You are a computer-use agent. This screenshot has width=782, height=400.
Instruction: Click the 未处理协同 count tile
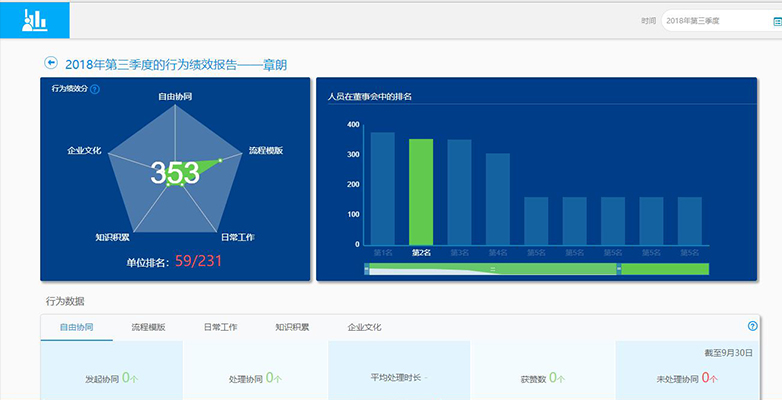tap(687, 370)
